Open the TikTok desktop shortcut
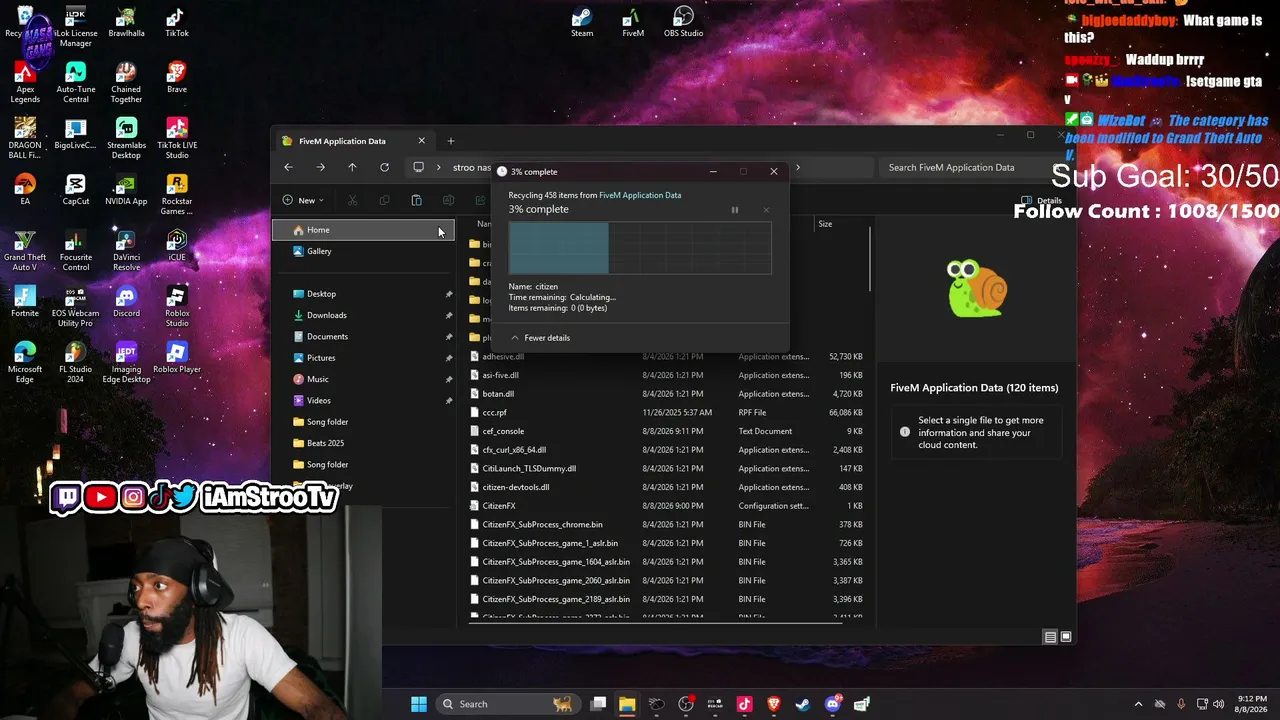Image resolution: width=1280 pixels, height=720 pixels. (176, 23)
